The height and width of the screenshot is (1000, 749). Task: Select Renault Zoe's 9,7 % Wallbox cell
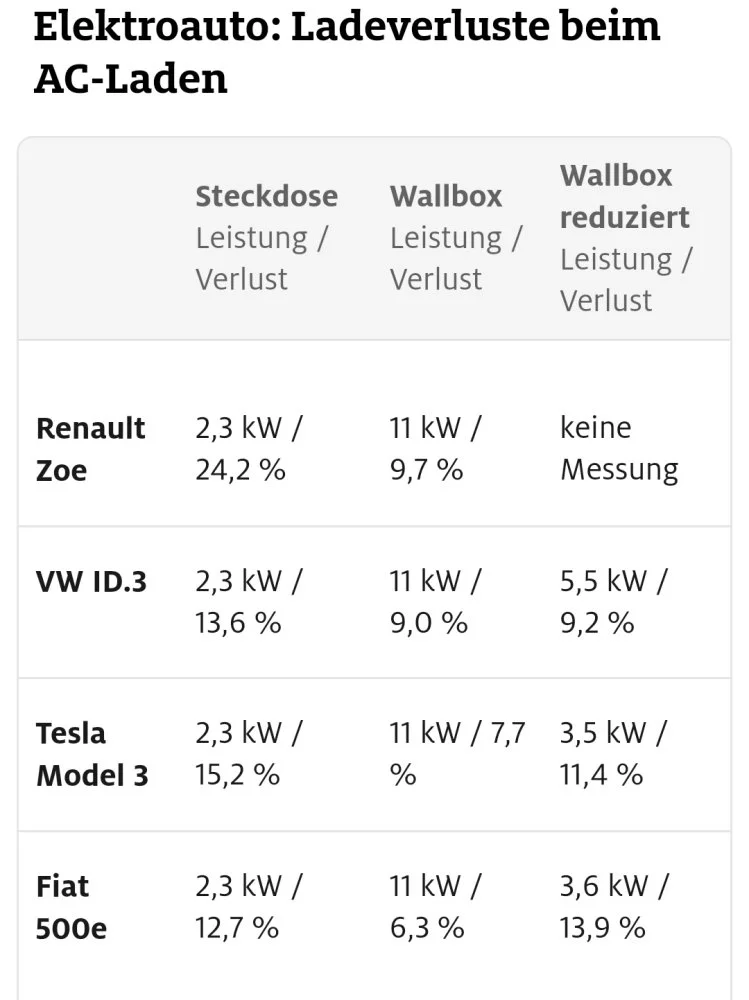pos(436,449)
